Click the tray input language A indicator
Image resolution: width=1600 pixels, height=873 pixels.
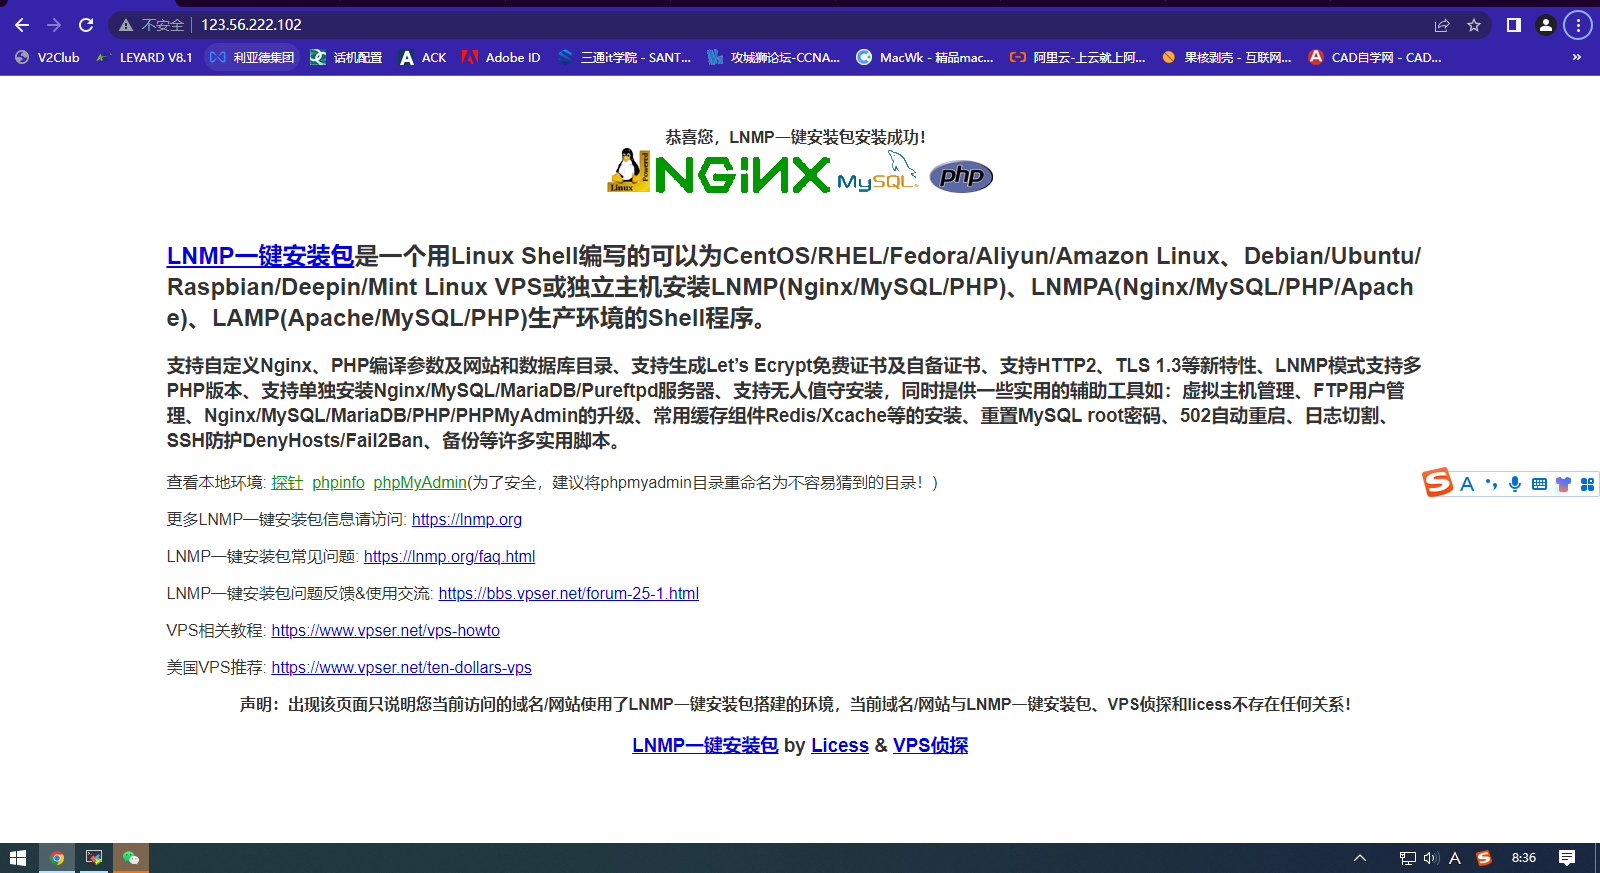click(x=1455, y=858)
